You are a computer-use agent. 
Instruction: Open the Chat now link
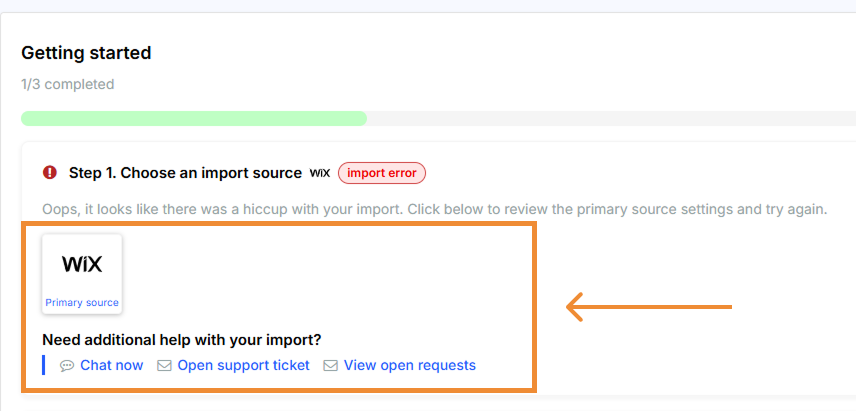click(x=111, y=365)
